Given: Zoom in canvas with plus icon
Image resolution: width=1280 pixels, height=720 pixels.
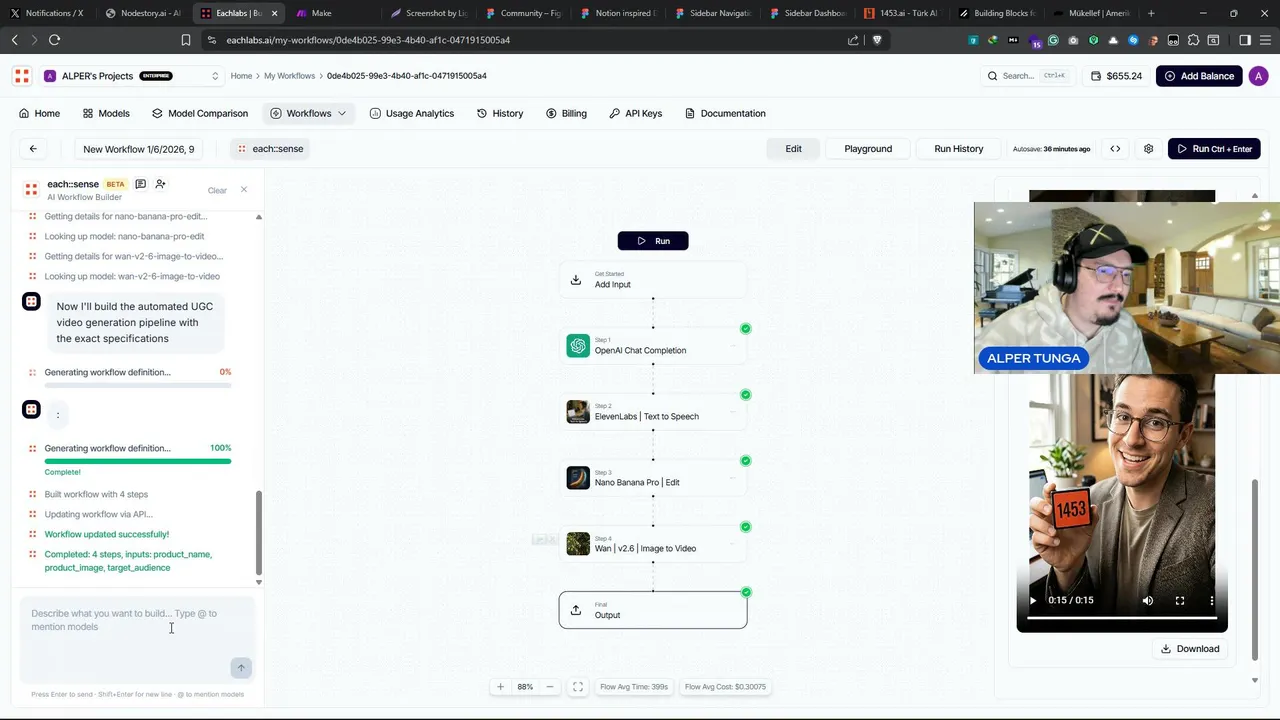Looking at the screenshot, I should 501,687.
